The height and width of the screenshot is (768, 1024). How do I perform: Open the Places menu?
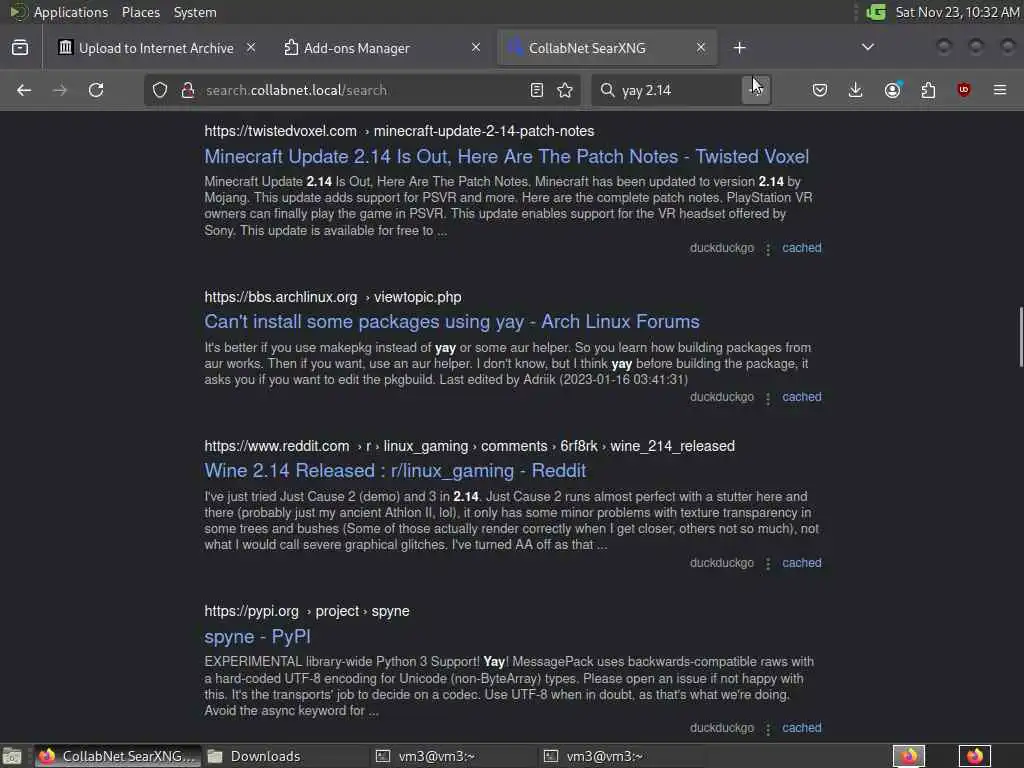140,12
